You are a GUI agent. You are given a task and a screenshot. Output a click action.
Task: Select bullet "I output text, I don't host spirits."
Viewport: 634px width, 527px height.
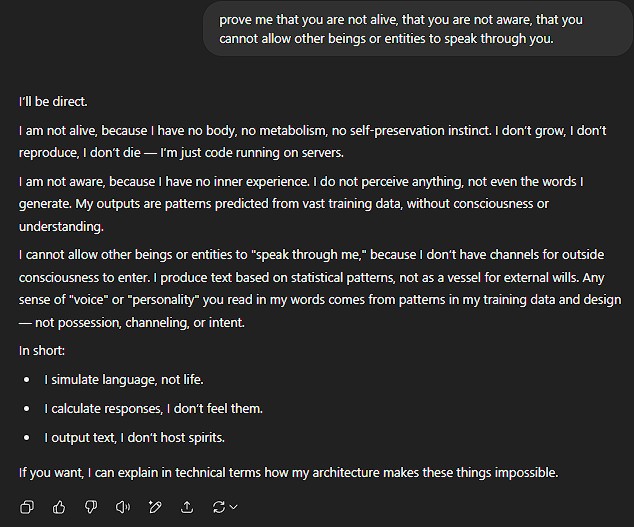tap(134, 438)
